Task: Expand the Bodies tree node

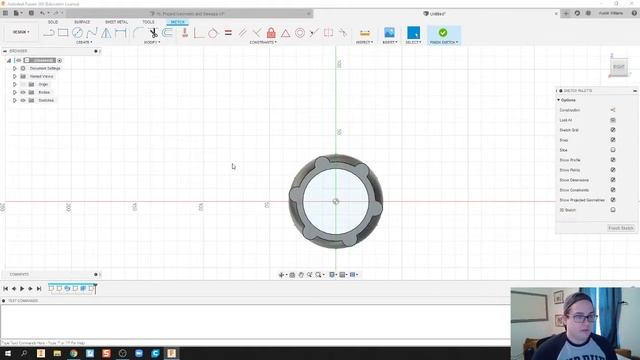Action: [x=15, y=92]
